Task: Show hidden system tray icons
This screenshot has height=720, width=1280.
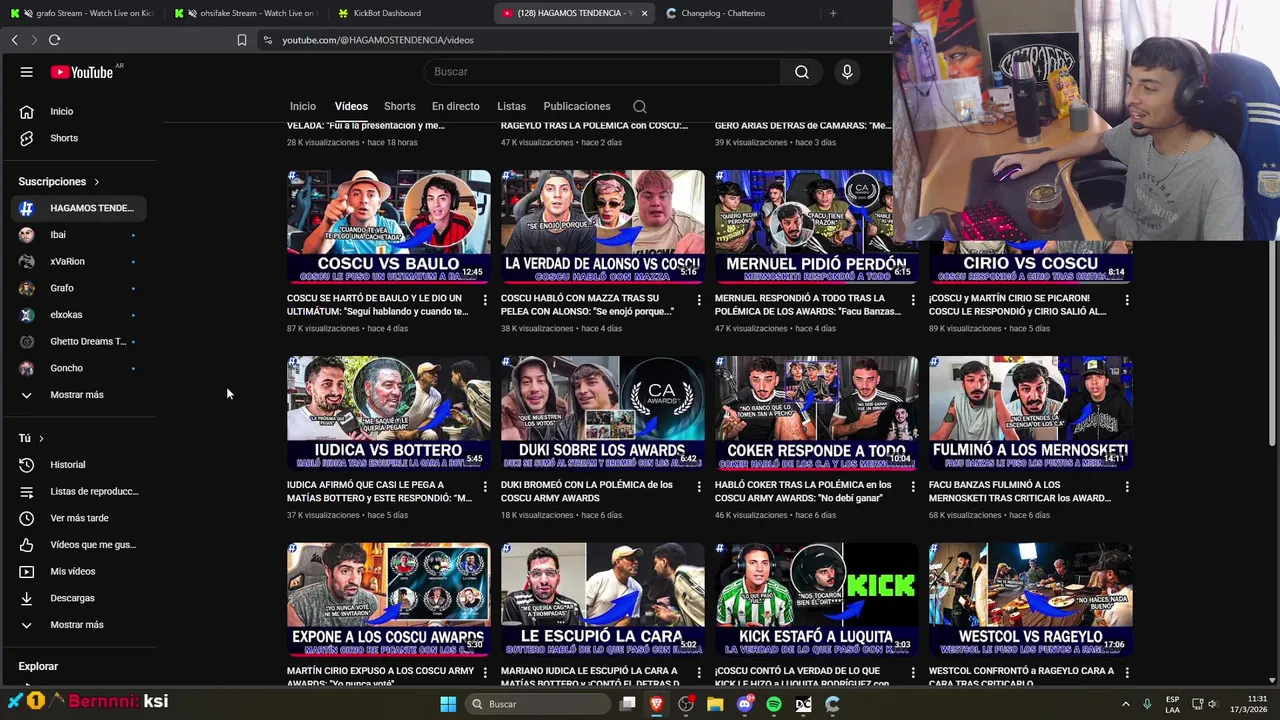Action: pos(1125,704)
